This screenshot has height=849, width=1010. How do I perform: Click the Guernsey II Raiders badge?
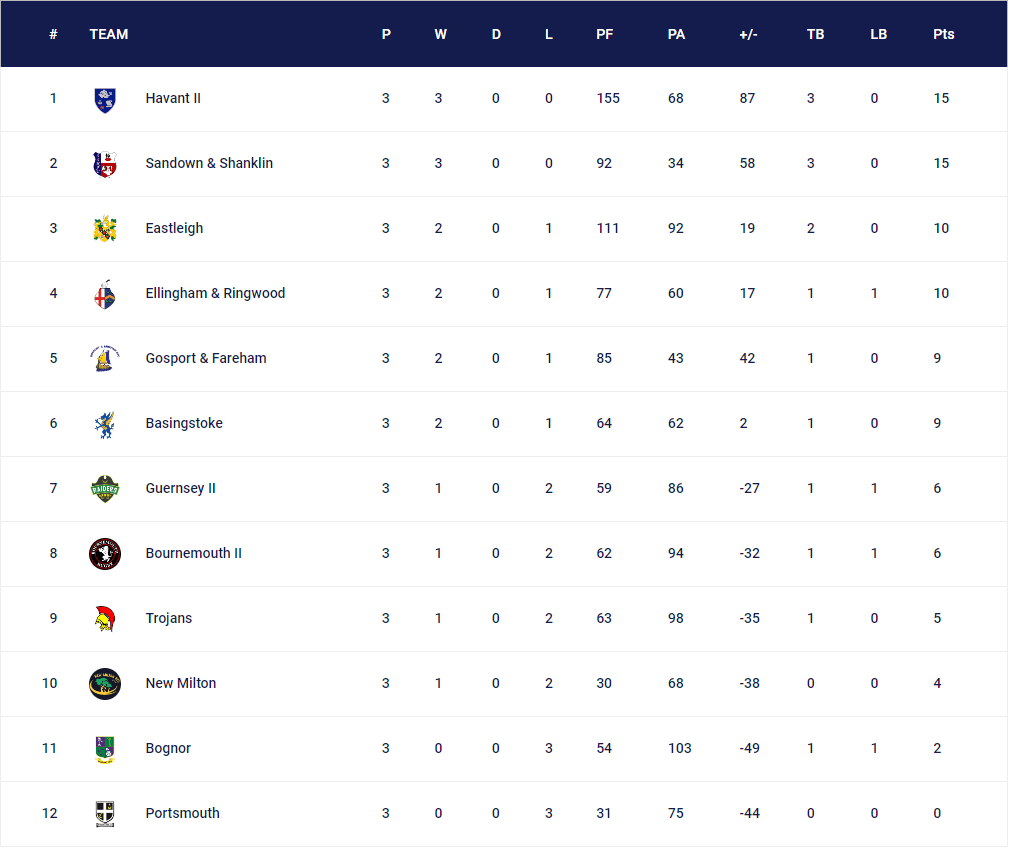click(104, 489)
